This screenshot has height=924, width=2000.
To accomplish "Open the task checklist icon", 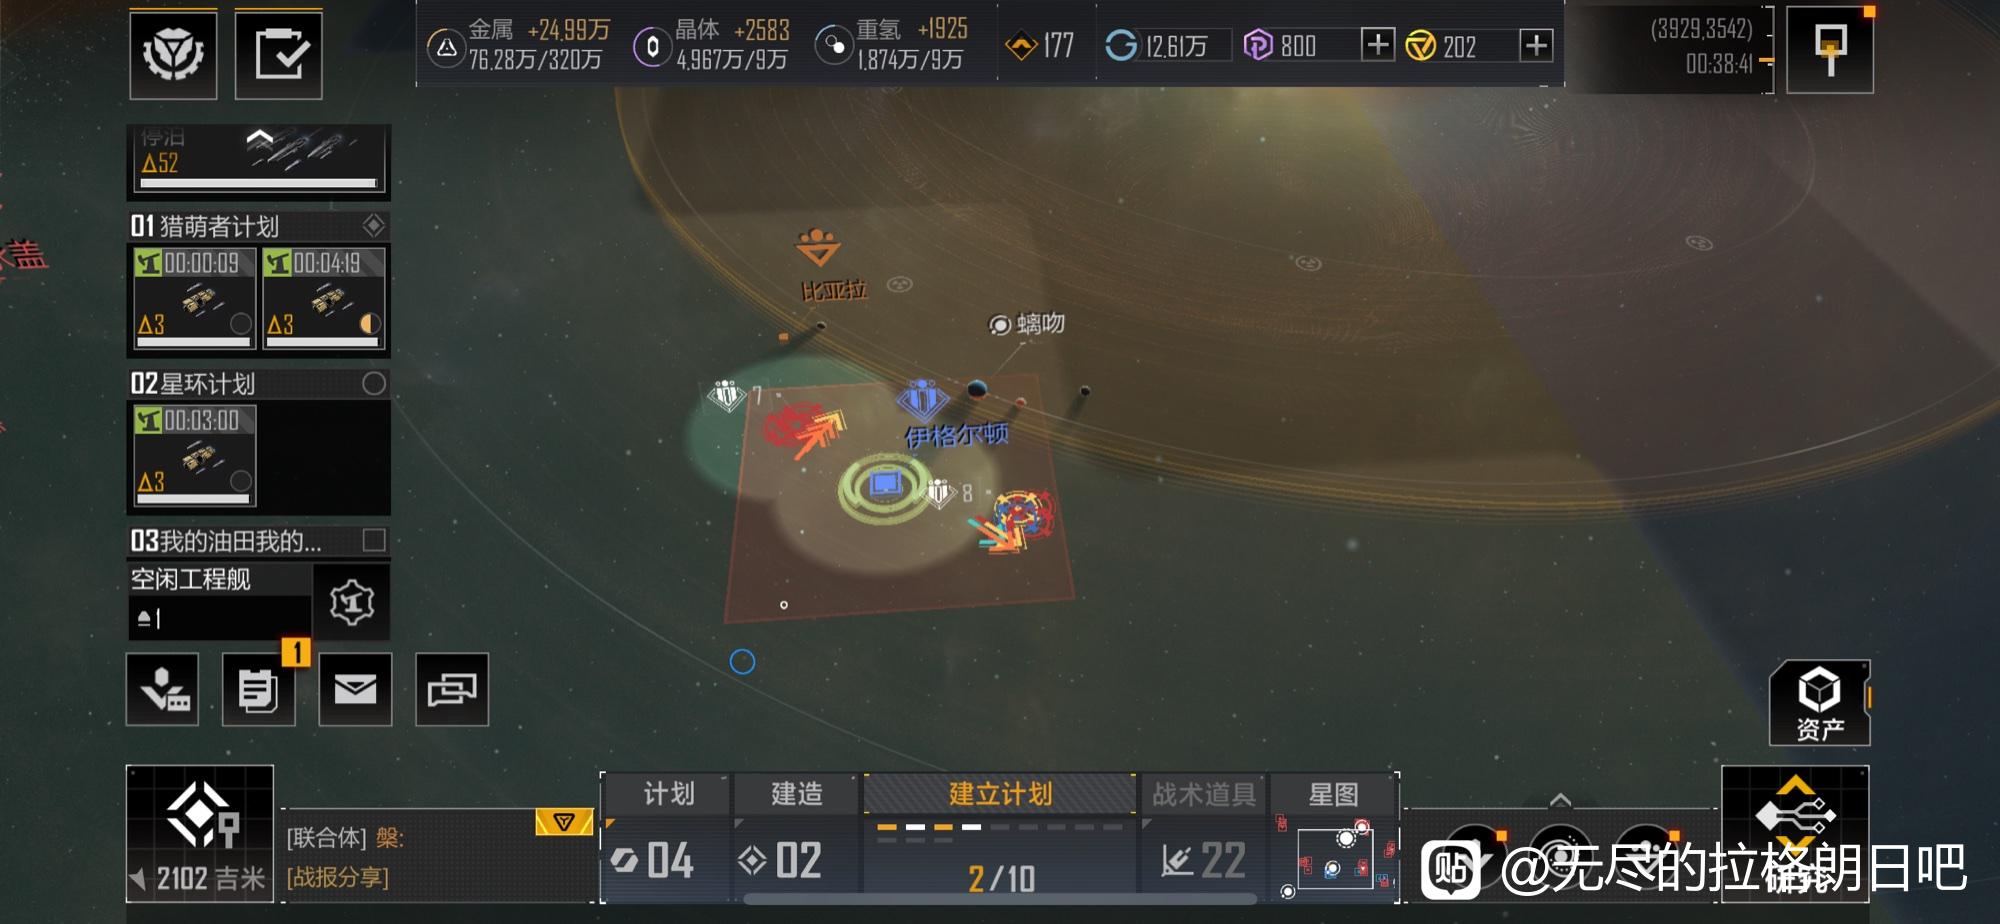I will pyautogui.click(x=278, y=54).
